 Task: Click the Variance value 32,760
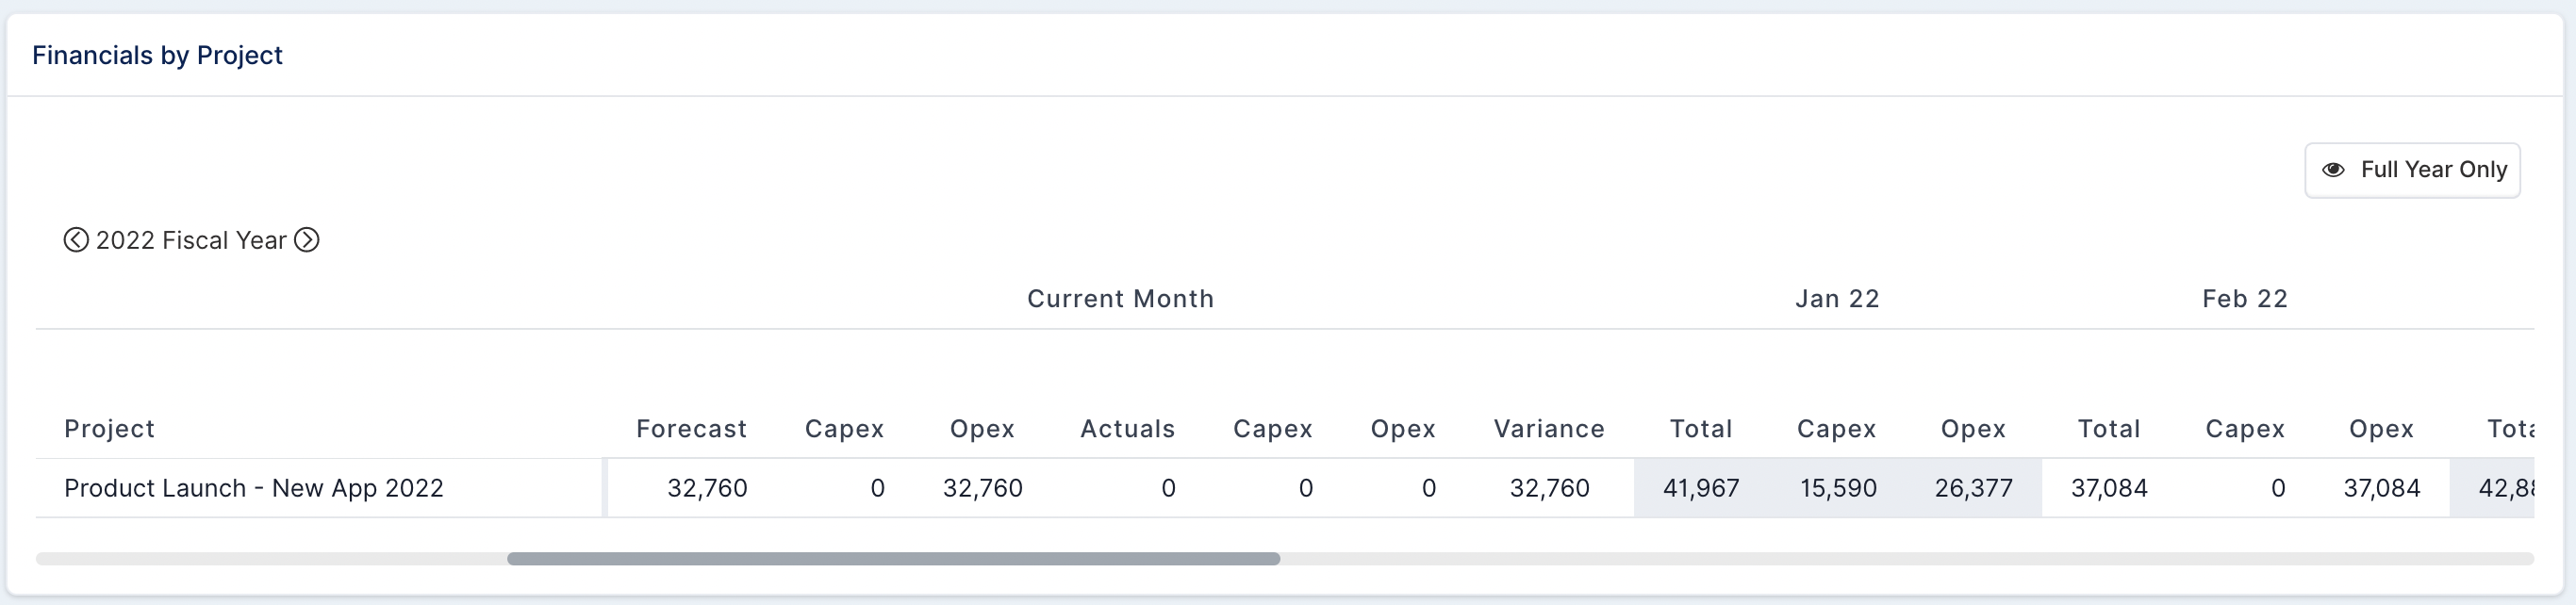point(1549,488)
